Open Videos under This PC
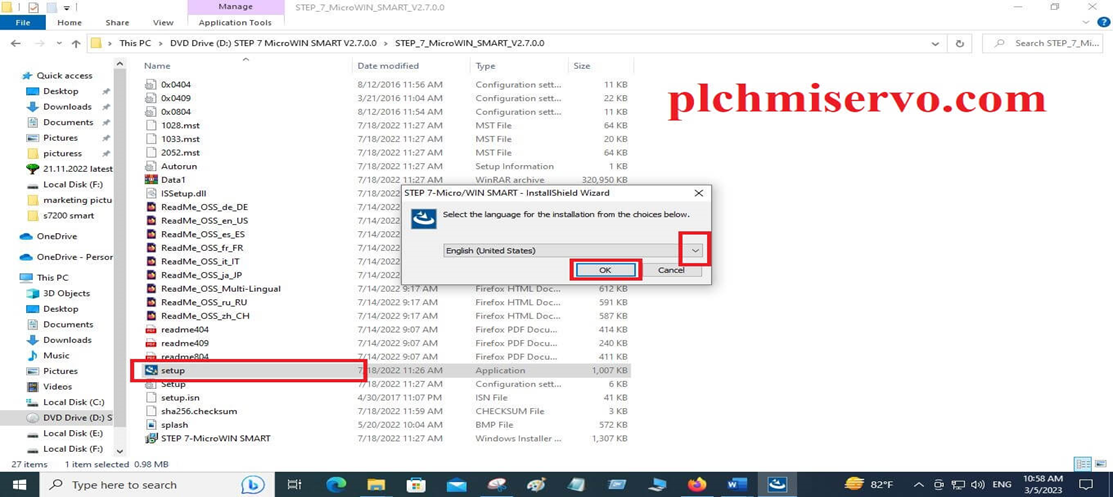 (x=57, y=386)
